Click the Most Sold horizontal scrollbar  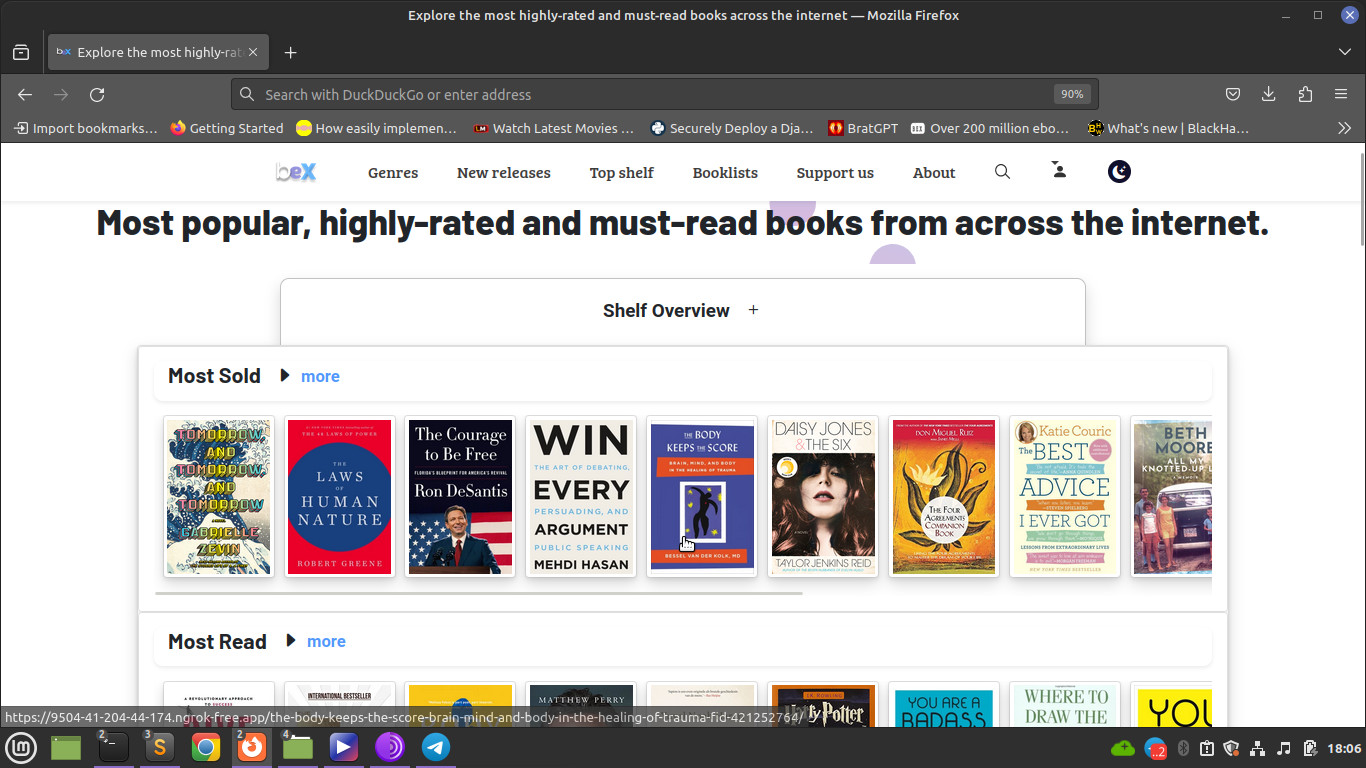(478, 593)
